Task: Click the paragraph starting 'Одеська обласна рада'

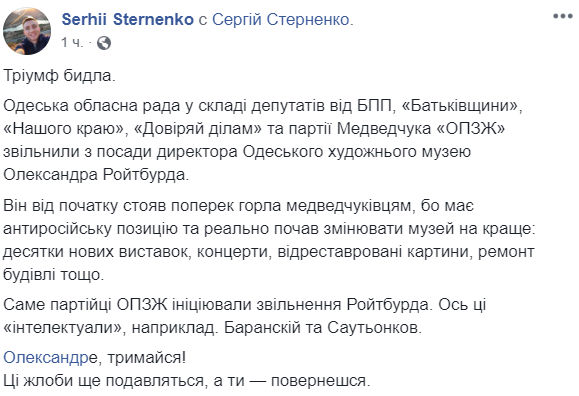Action: 263,140
